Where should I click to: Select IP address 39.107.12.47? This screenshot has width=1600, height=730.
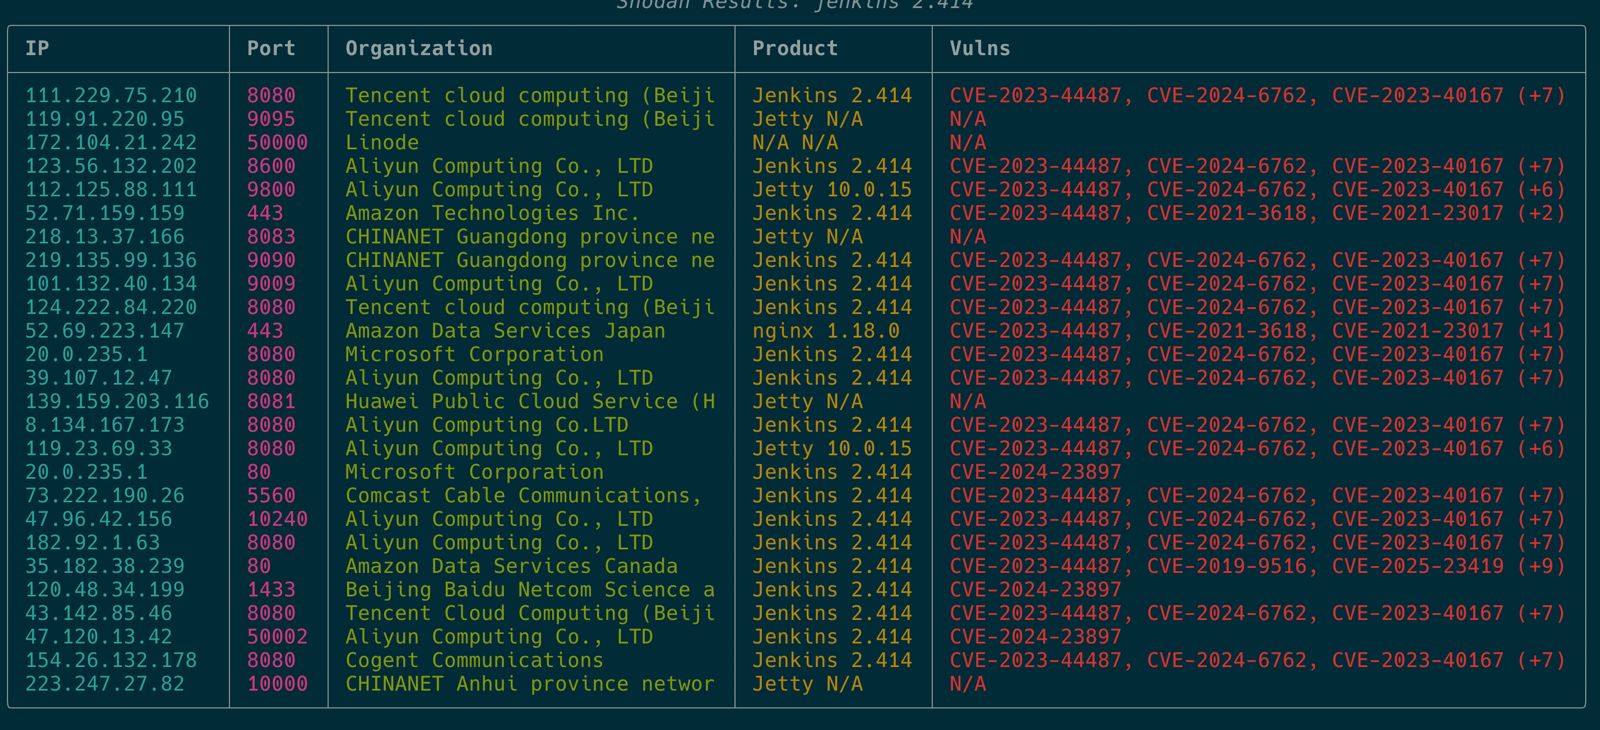99,378
